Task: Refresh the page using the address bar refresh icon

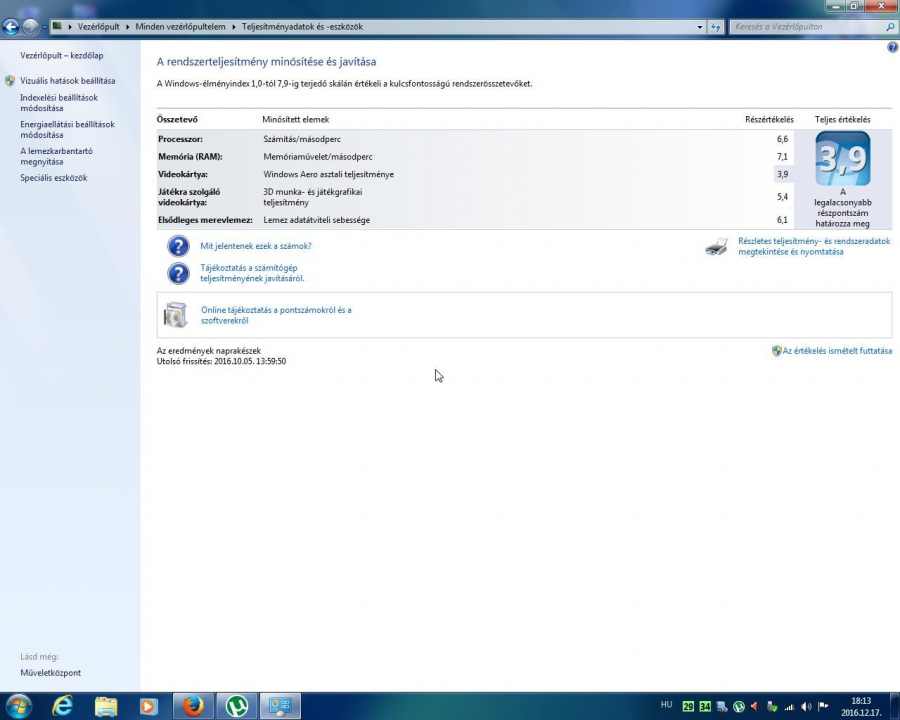Action: click(x=715, y=27)
